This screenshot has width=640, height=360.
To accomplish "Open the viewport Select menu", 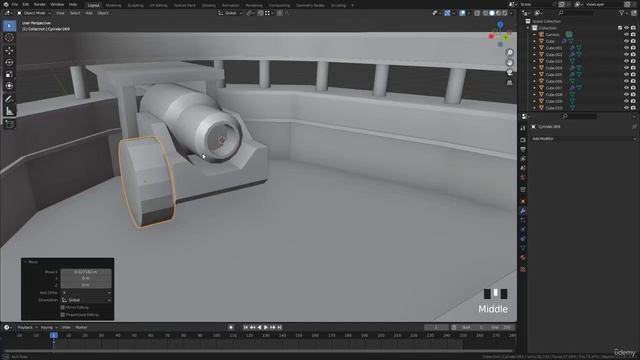I will click(75, 13).
